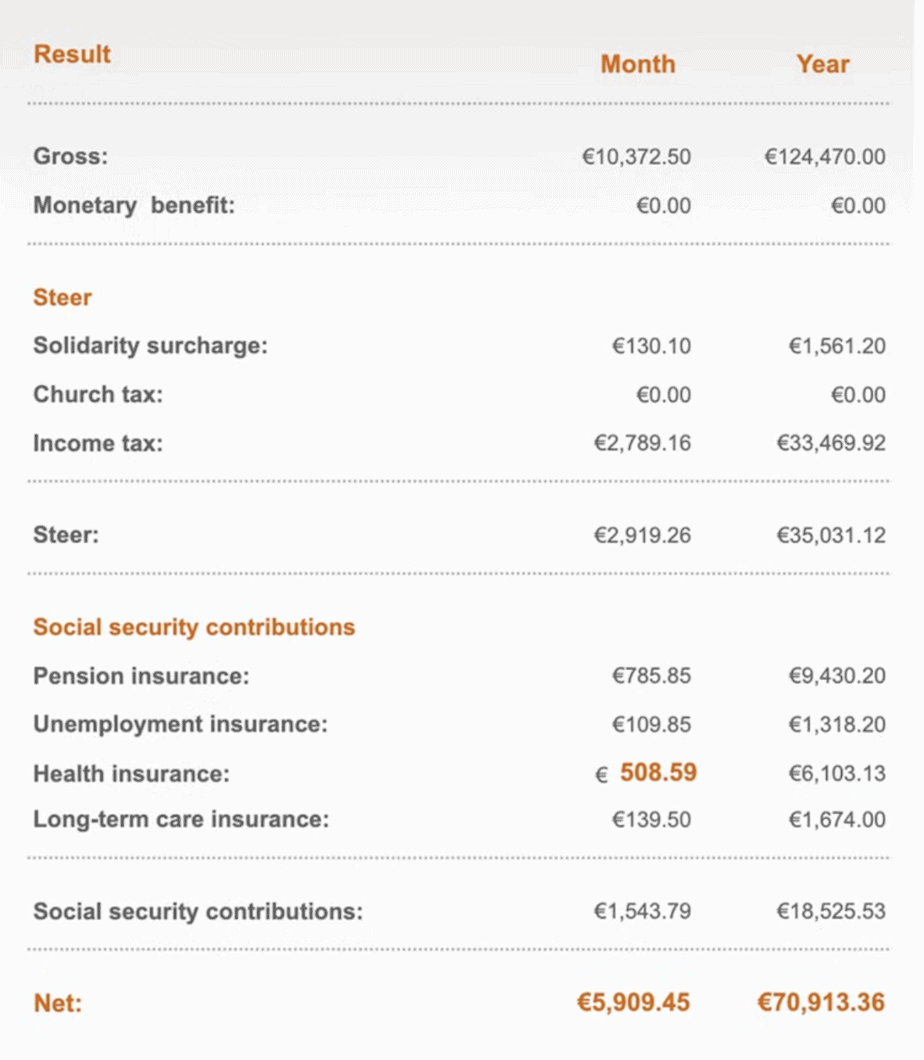Click the monthly Income tax value €2,789.16

pyautogui.click(x=642, y=443)
